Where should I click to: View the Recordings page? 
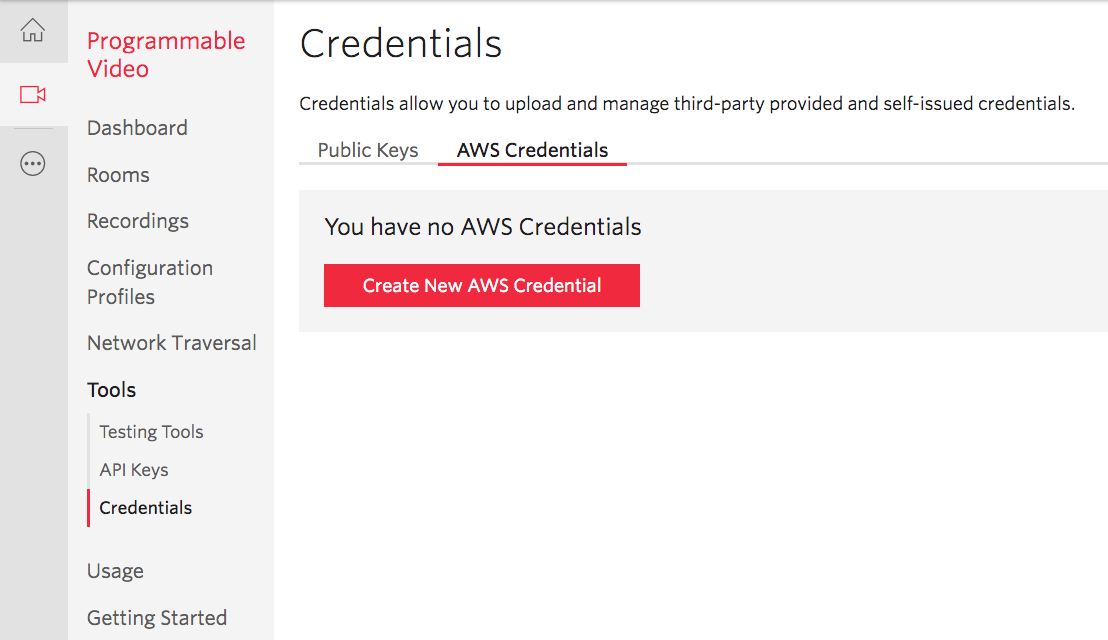click(x=138, y=221)
